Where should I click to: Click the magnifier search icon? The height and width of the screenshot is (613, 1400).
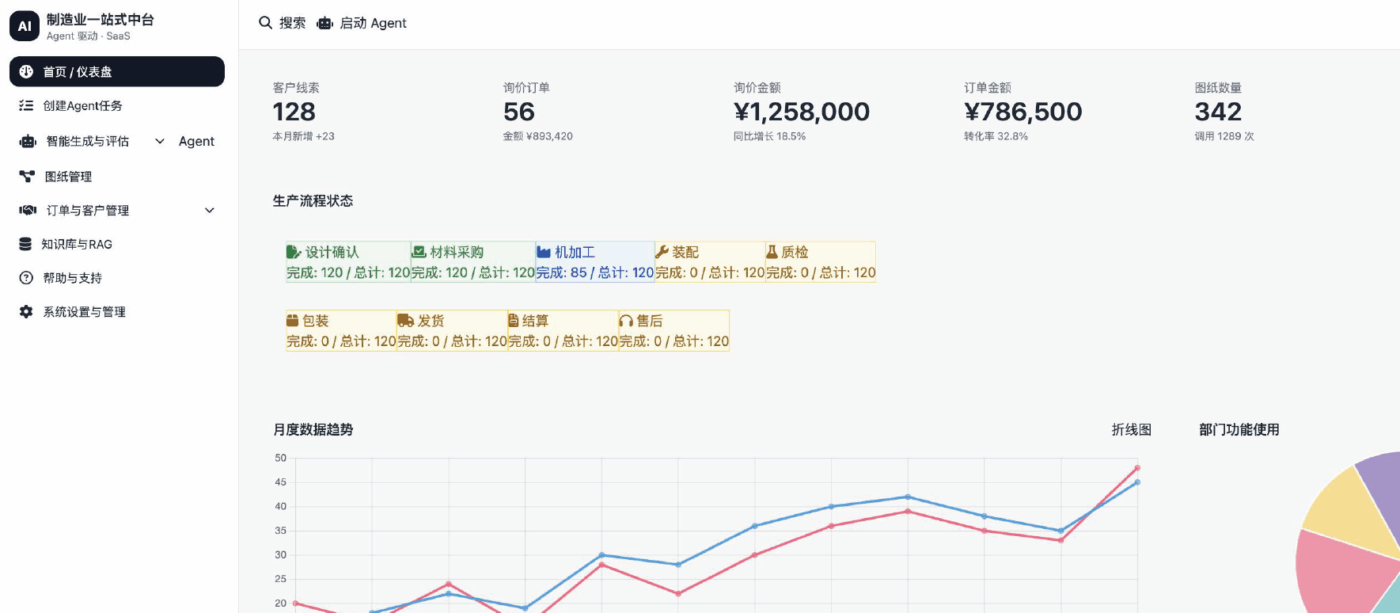[266, 23]
